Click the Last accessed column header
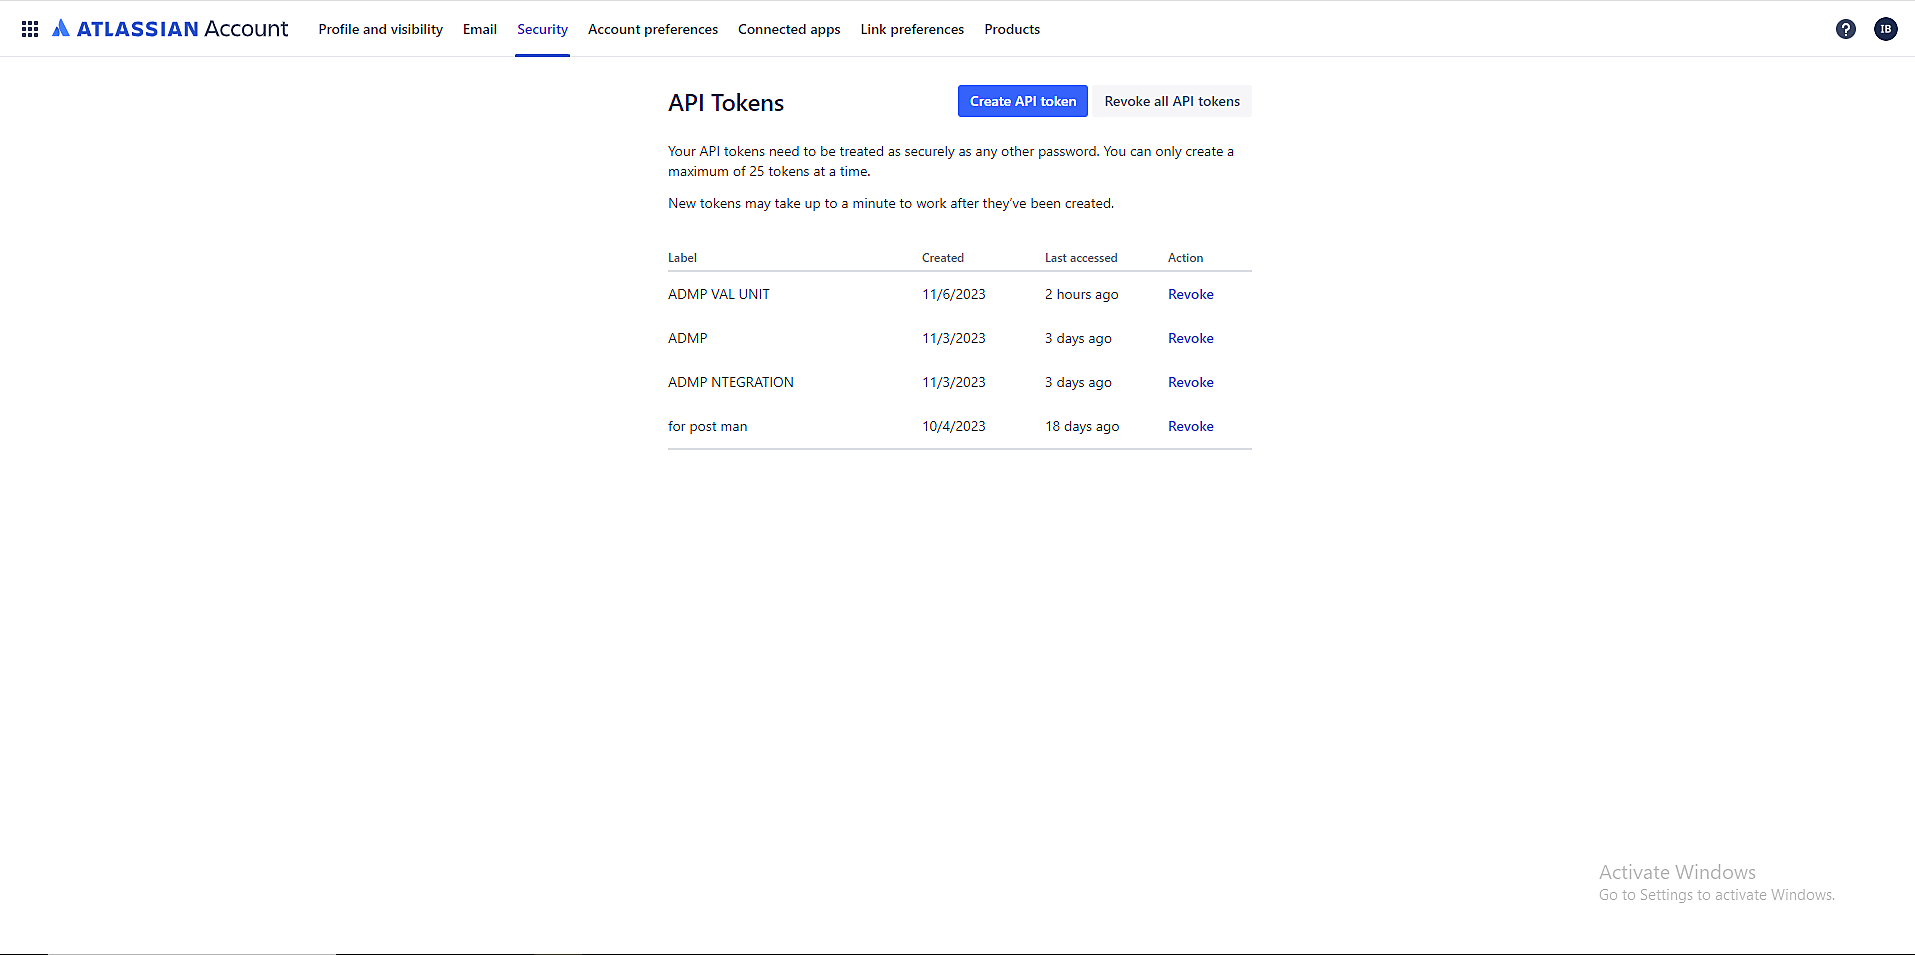The image size is (1915, 955). click(x=1081, y=257)
